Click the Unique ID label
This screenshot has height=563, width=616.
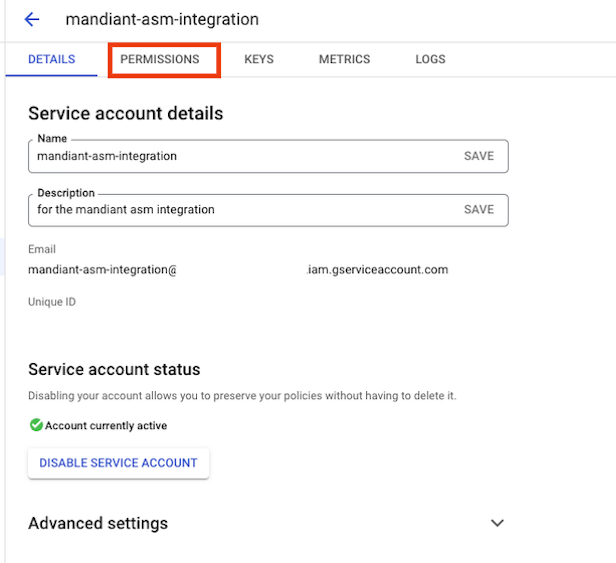pyautogui.click(x=52, y=302)
